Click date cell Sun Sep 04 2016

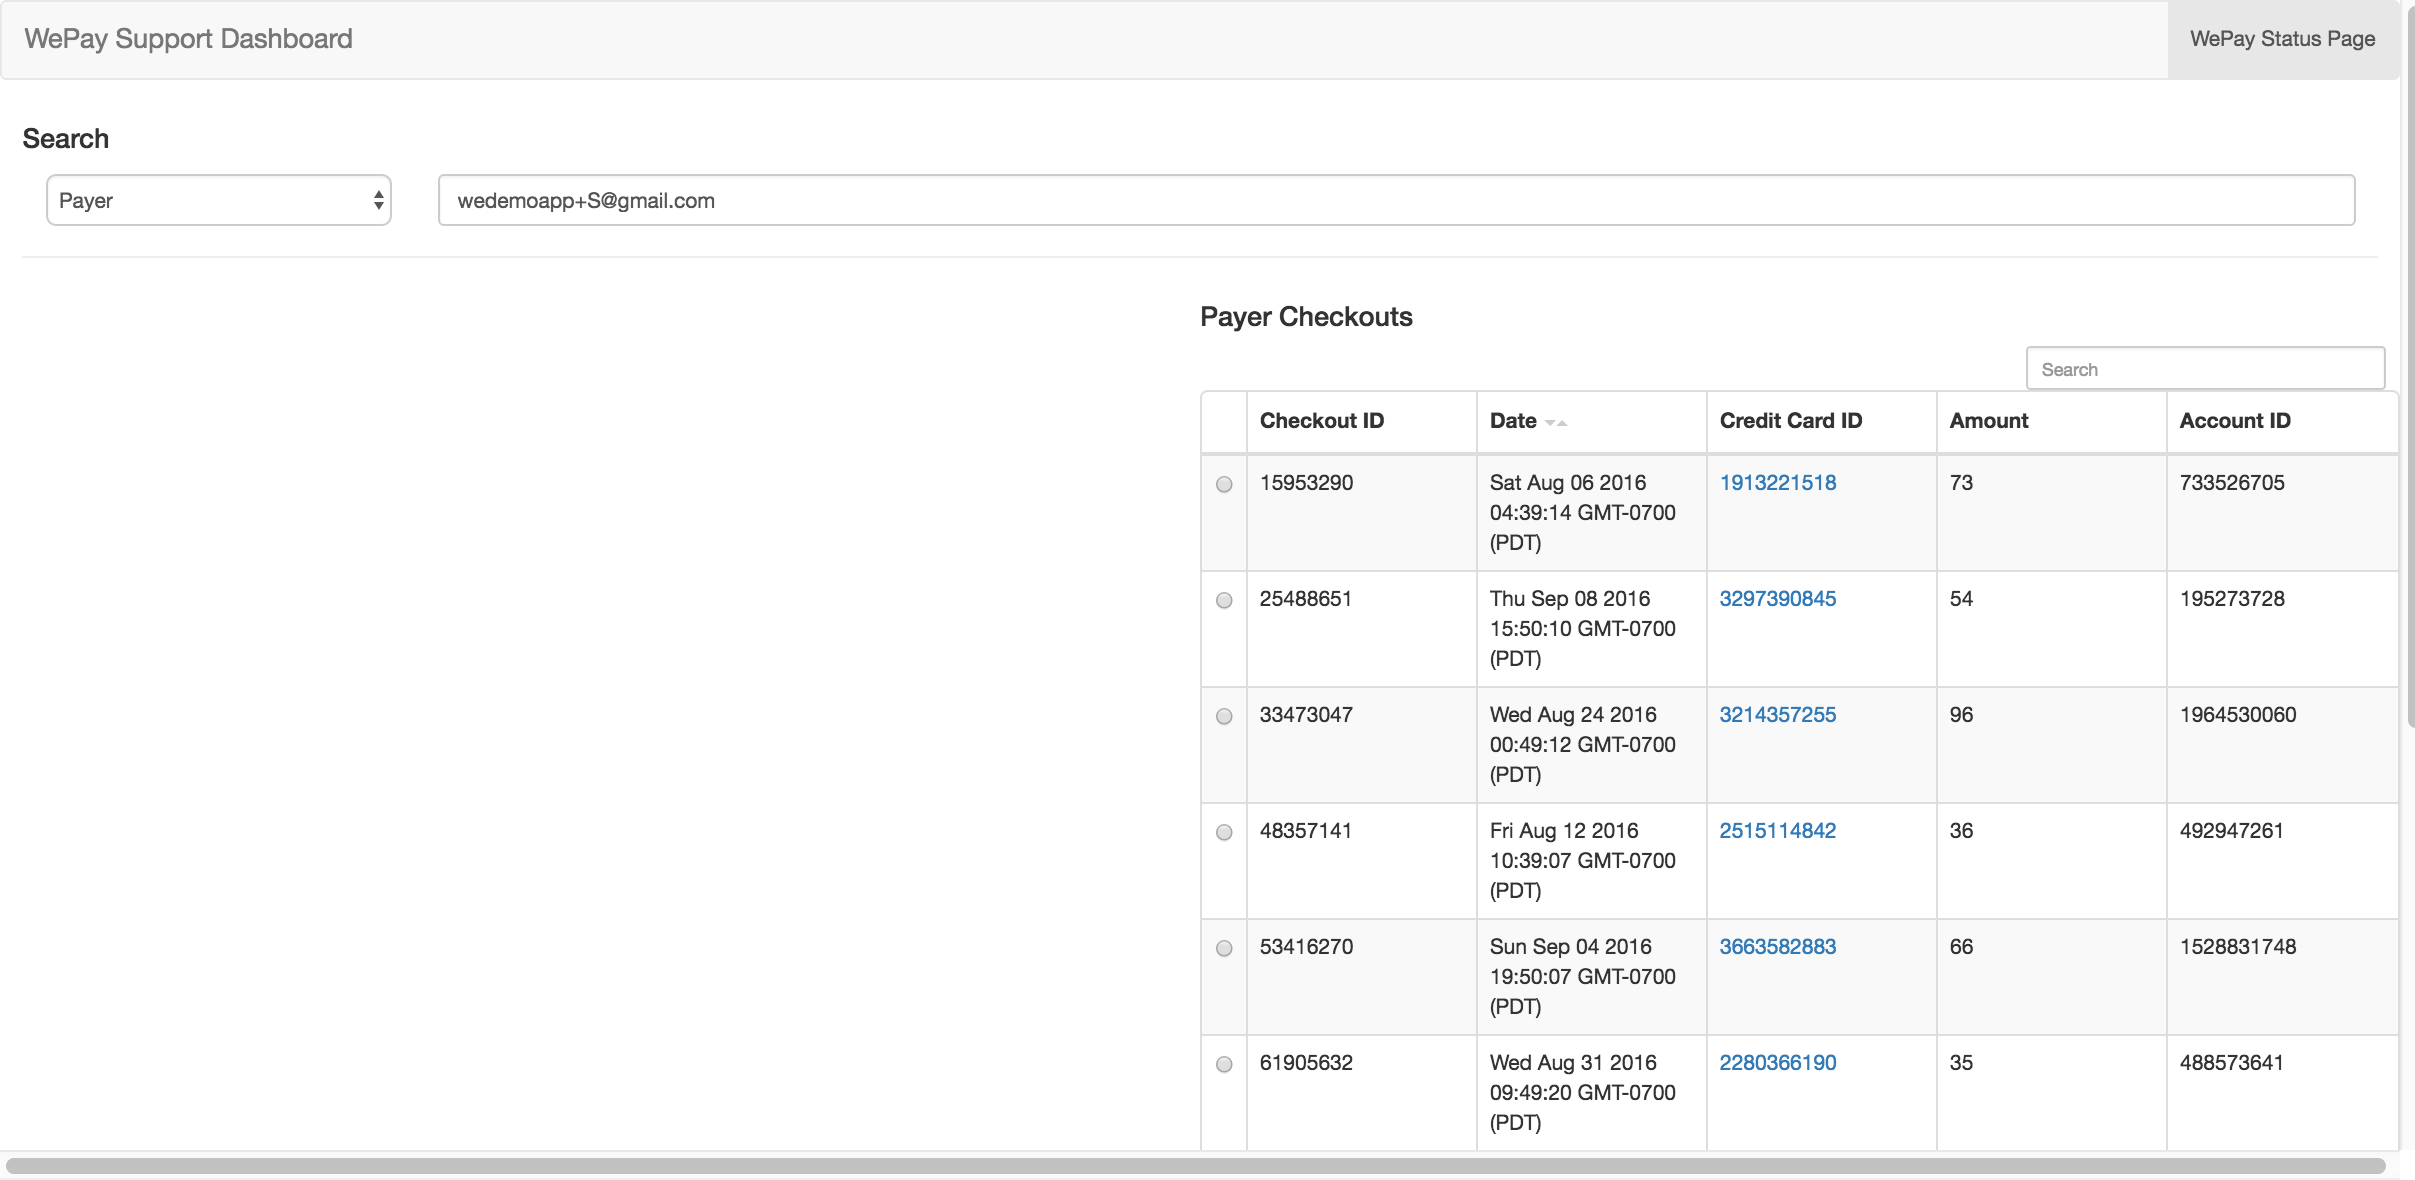tap(1591, 977)
